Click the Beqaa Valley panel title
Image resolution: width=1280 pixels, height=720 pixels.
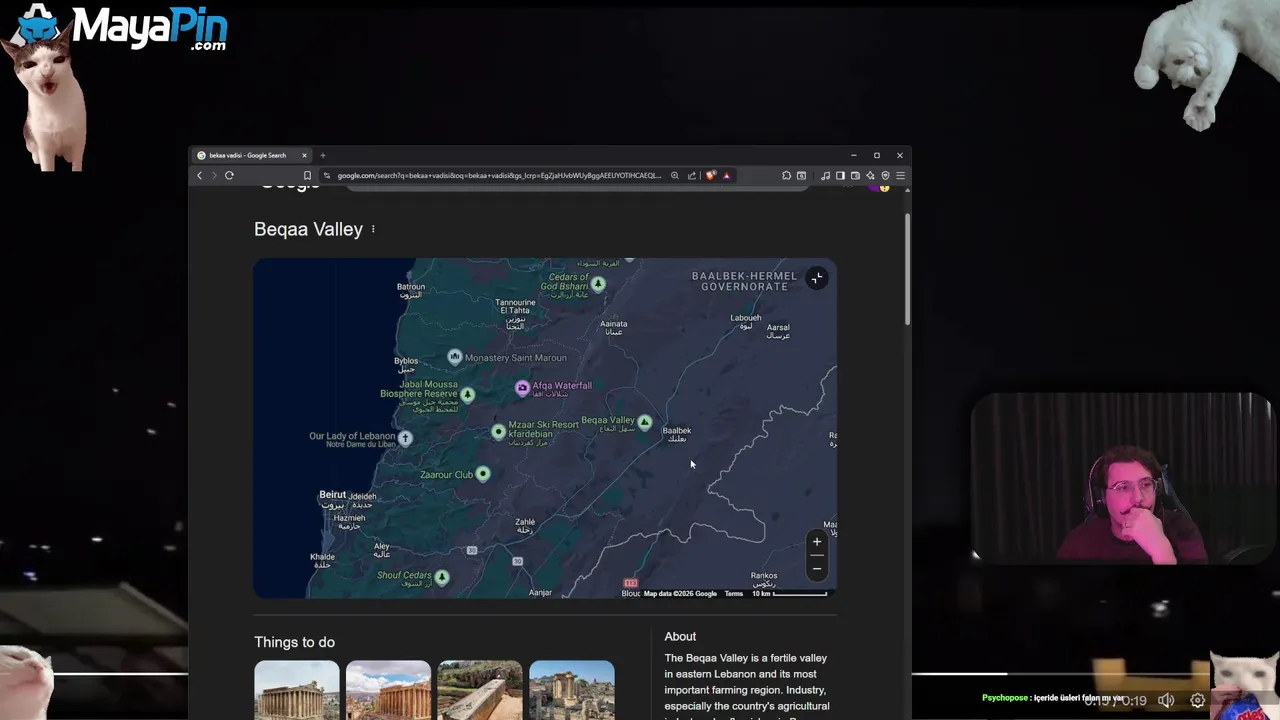308,229
